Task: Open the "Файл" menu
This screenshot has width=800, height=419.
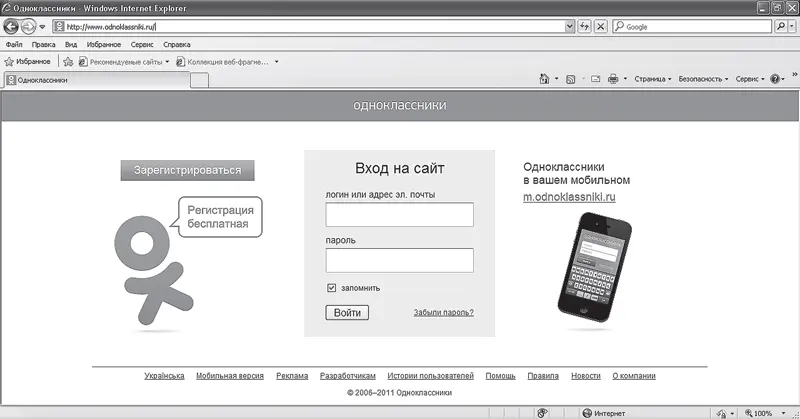Action: click(14, 45)
